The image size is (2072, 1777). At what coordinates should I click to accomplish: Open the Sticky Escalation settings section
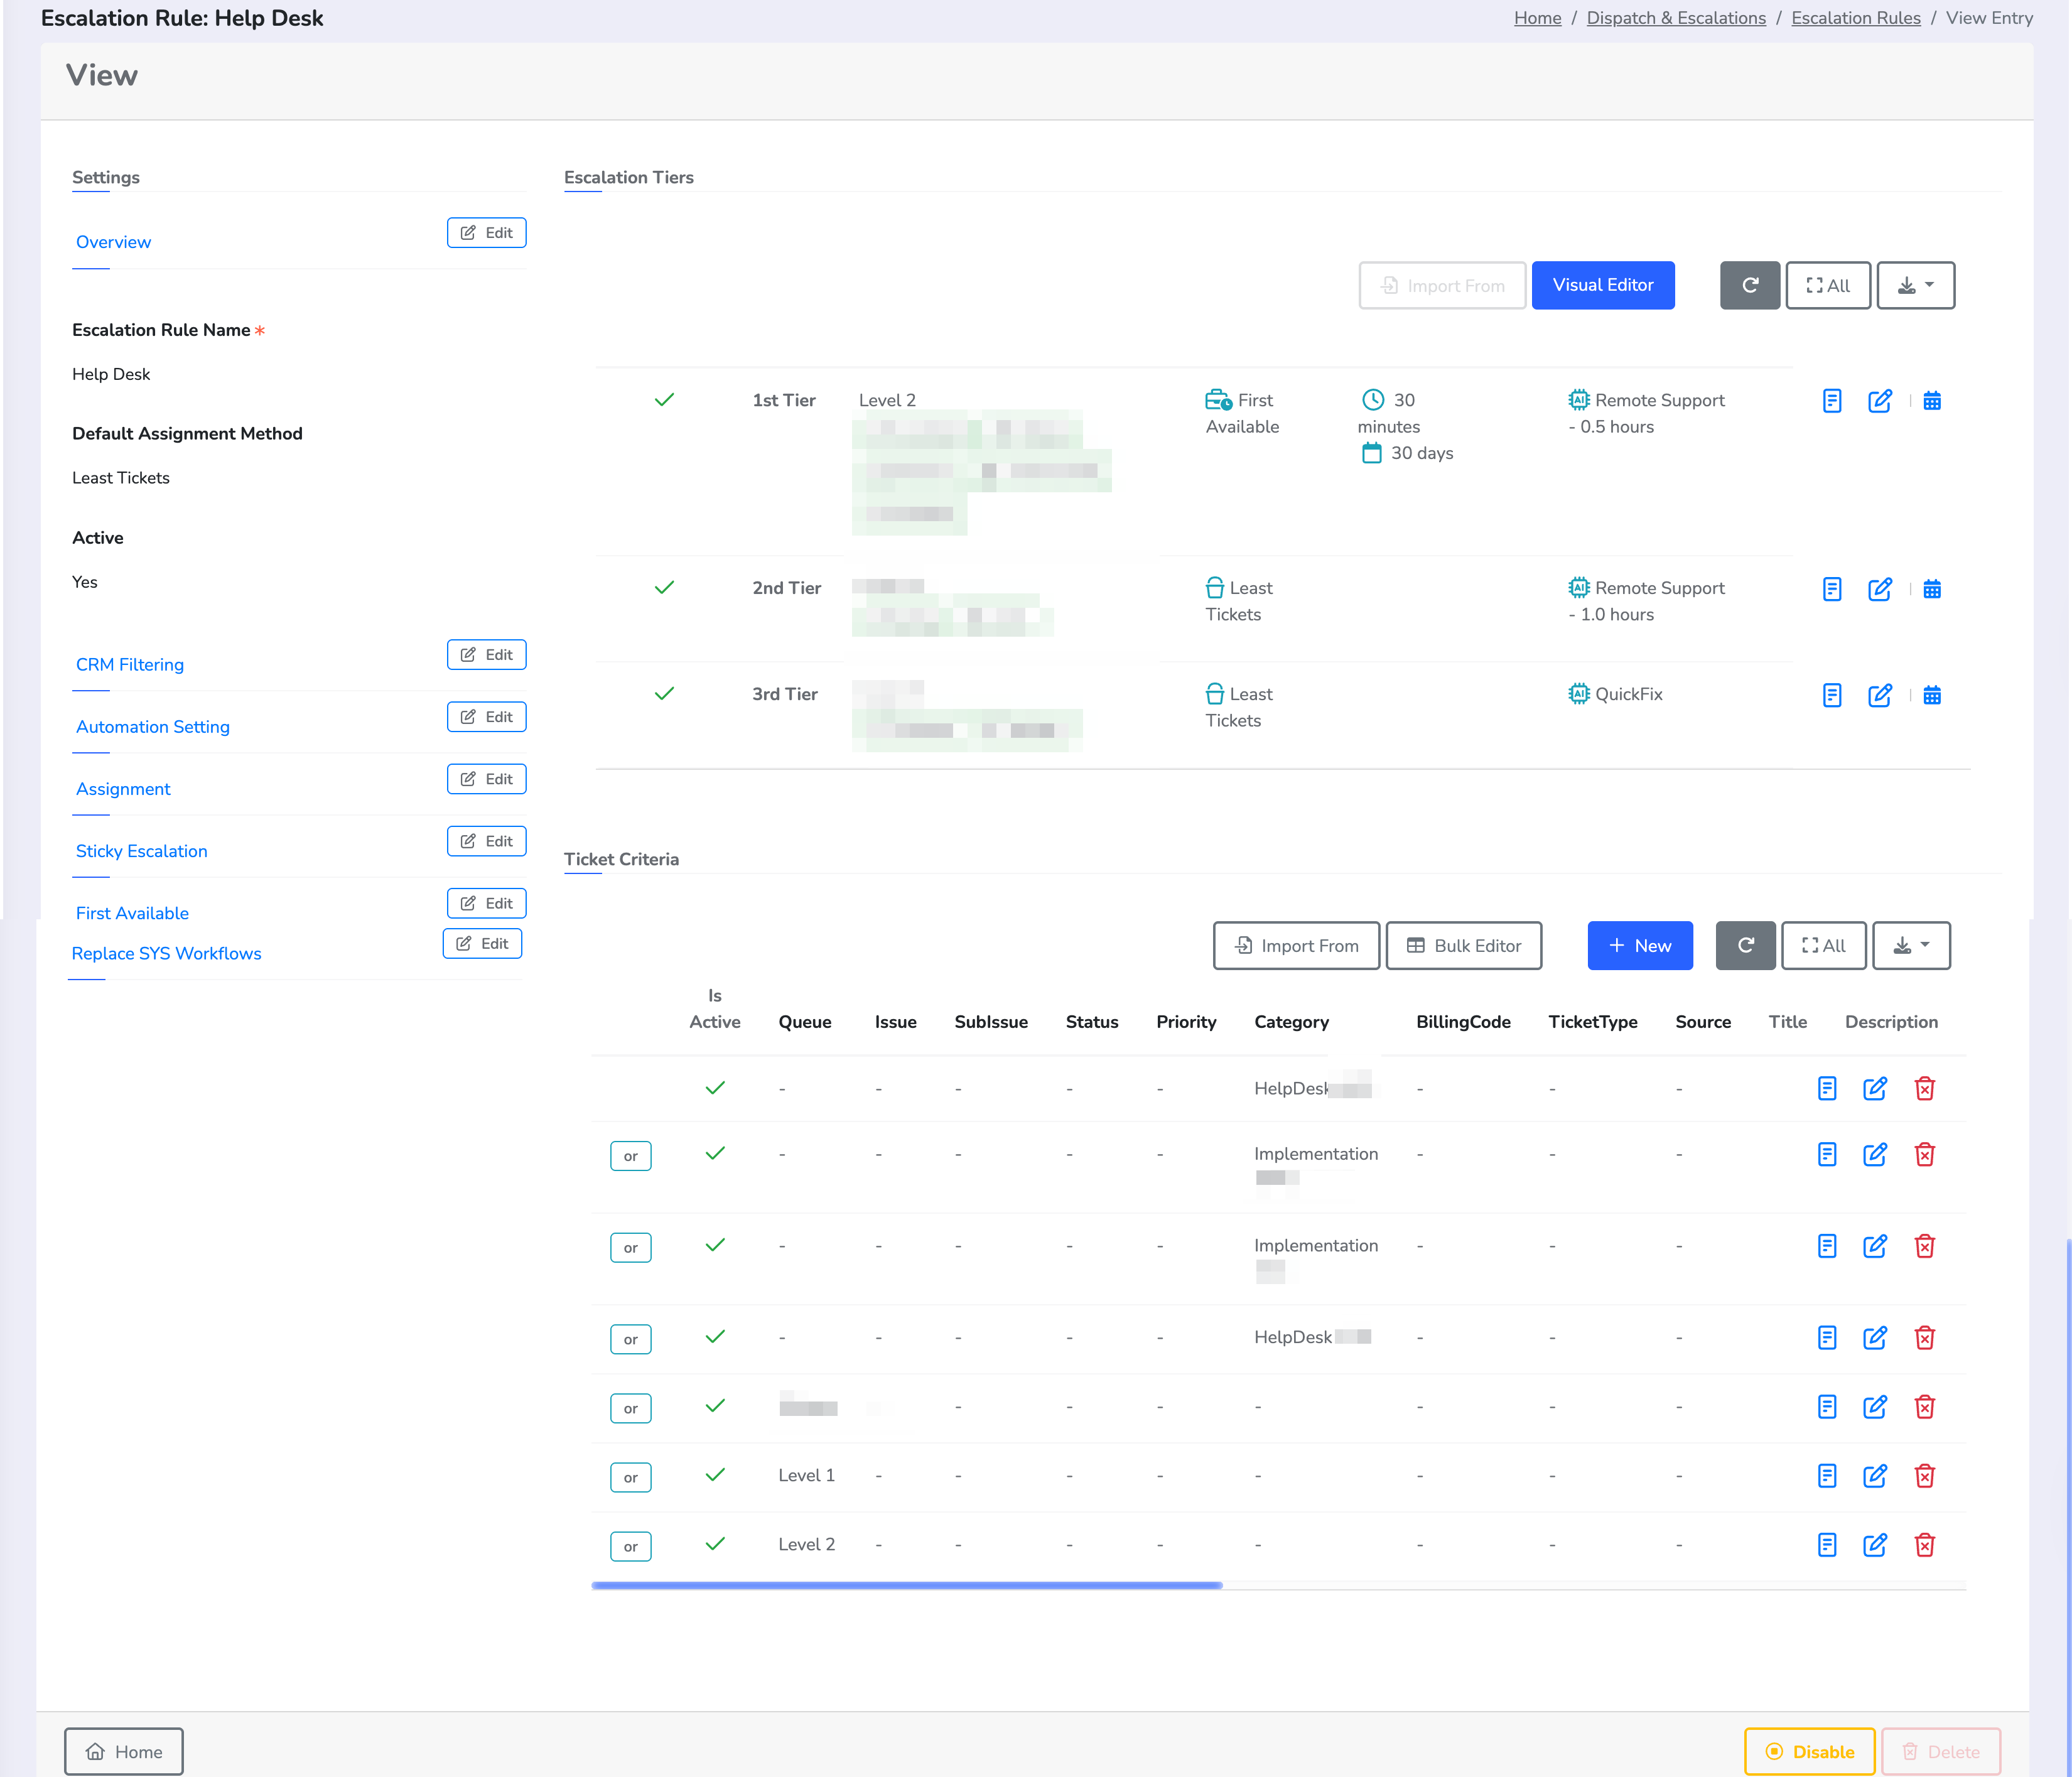tap(142, 851)
